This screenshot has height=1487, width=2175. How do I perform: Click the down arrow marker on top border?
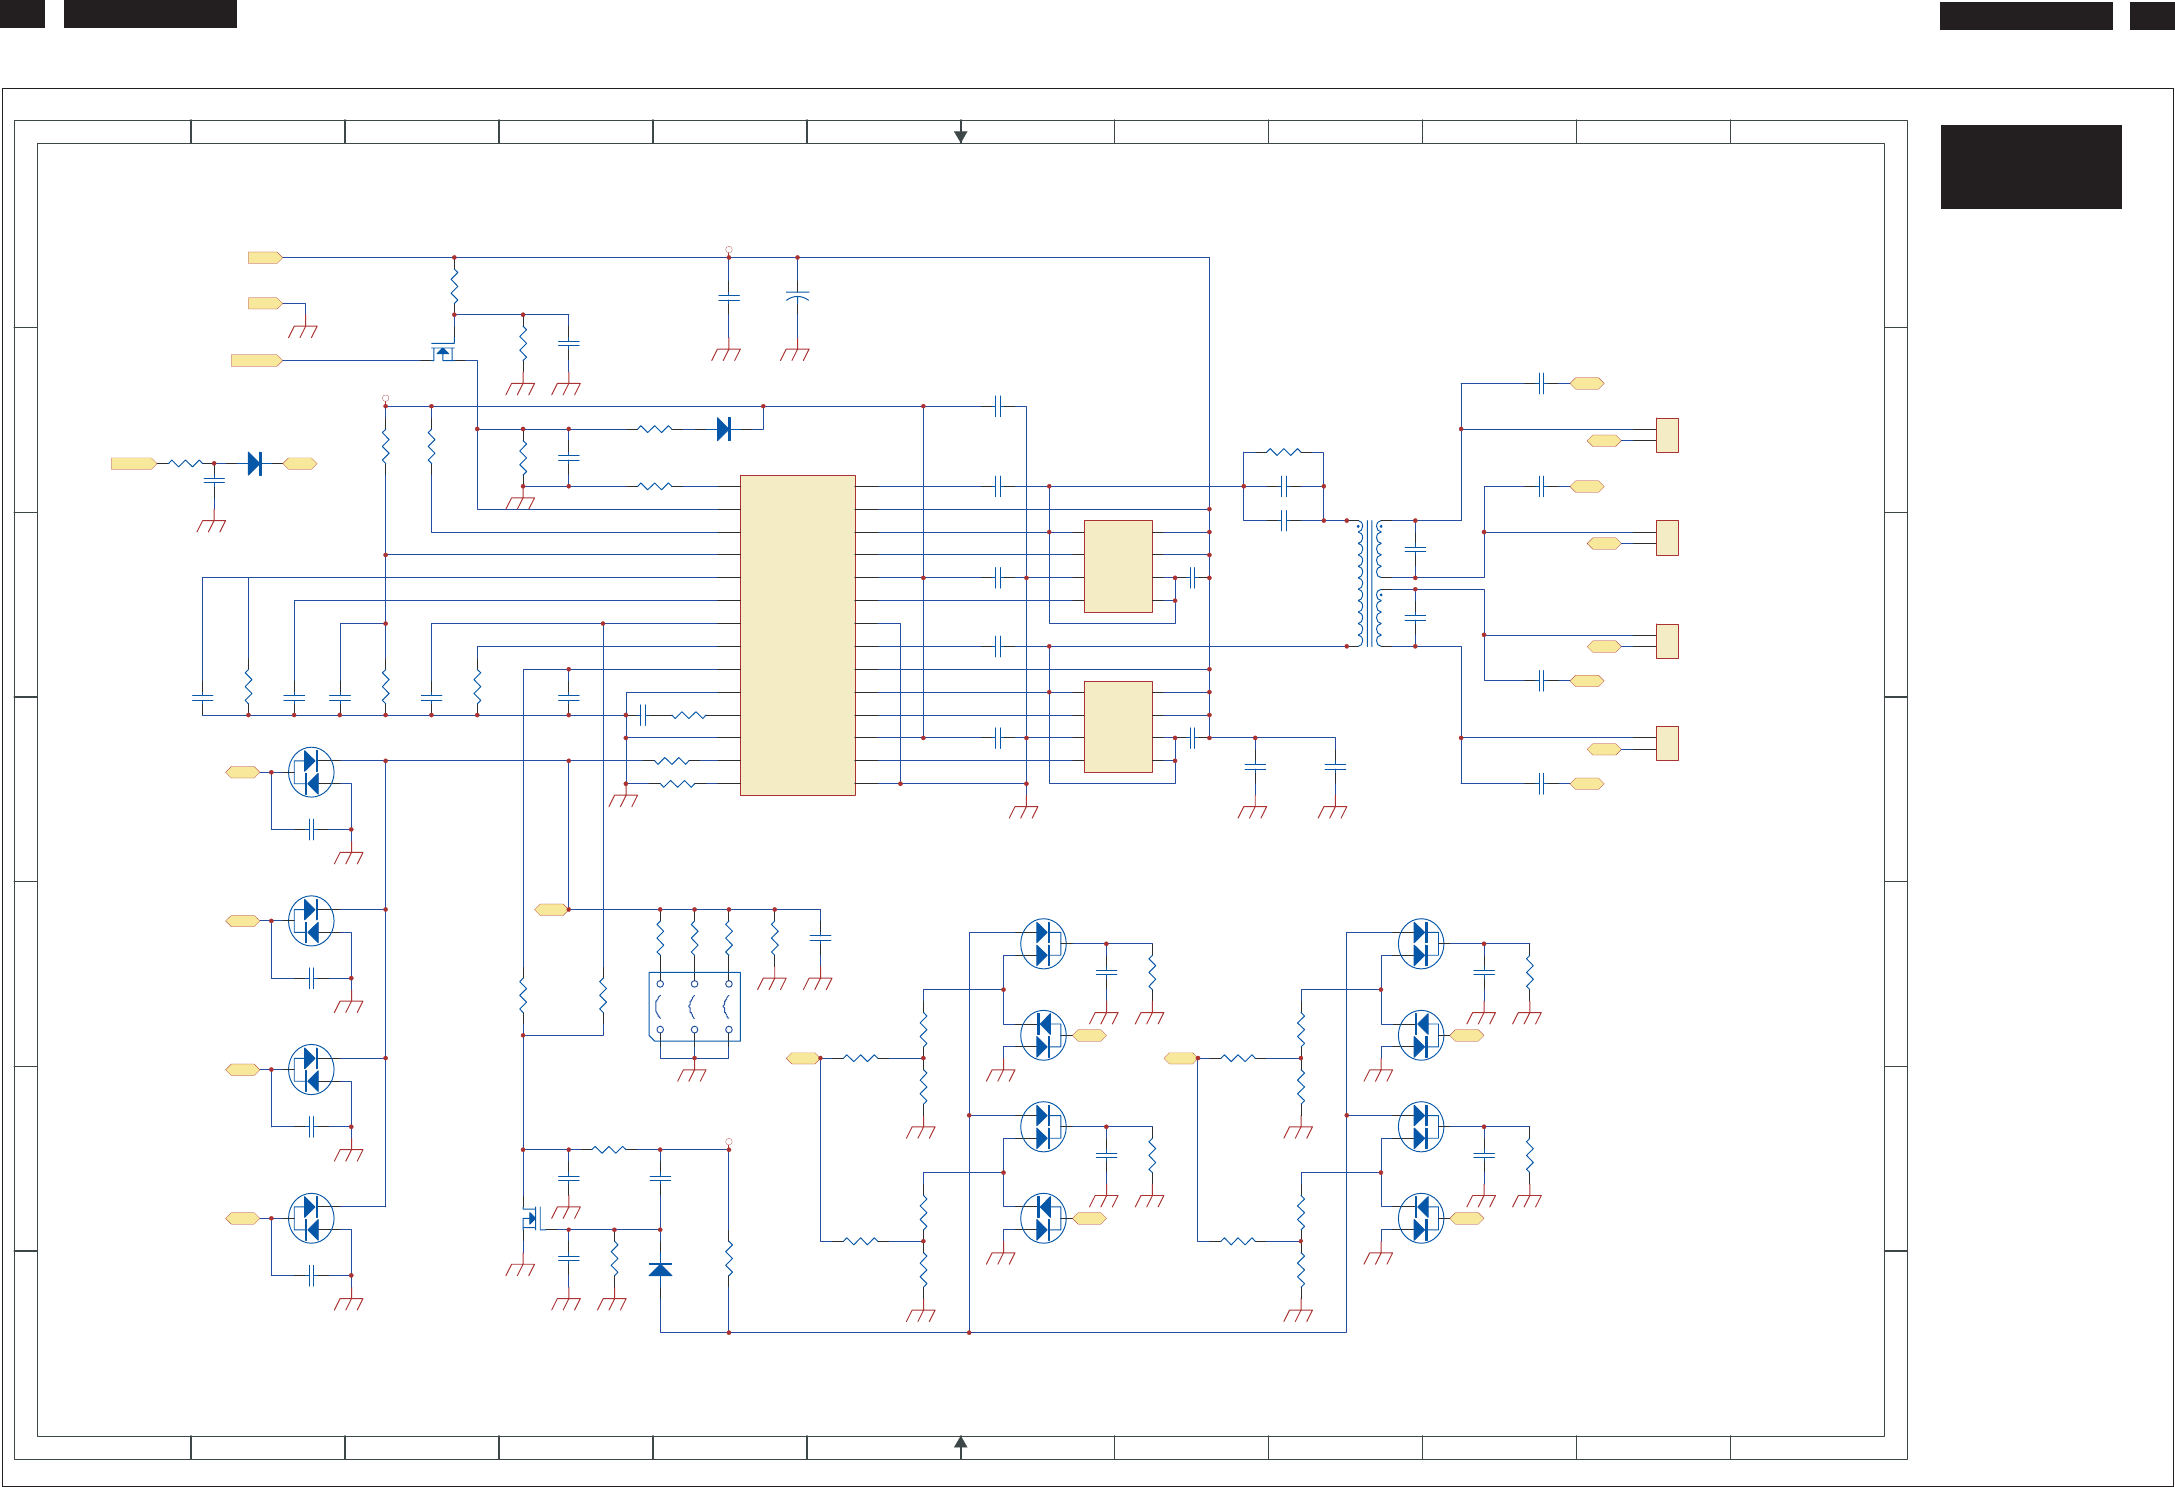960,136
